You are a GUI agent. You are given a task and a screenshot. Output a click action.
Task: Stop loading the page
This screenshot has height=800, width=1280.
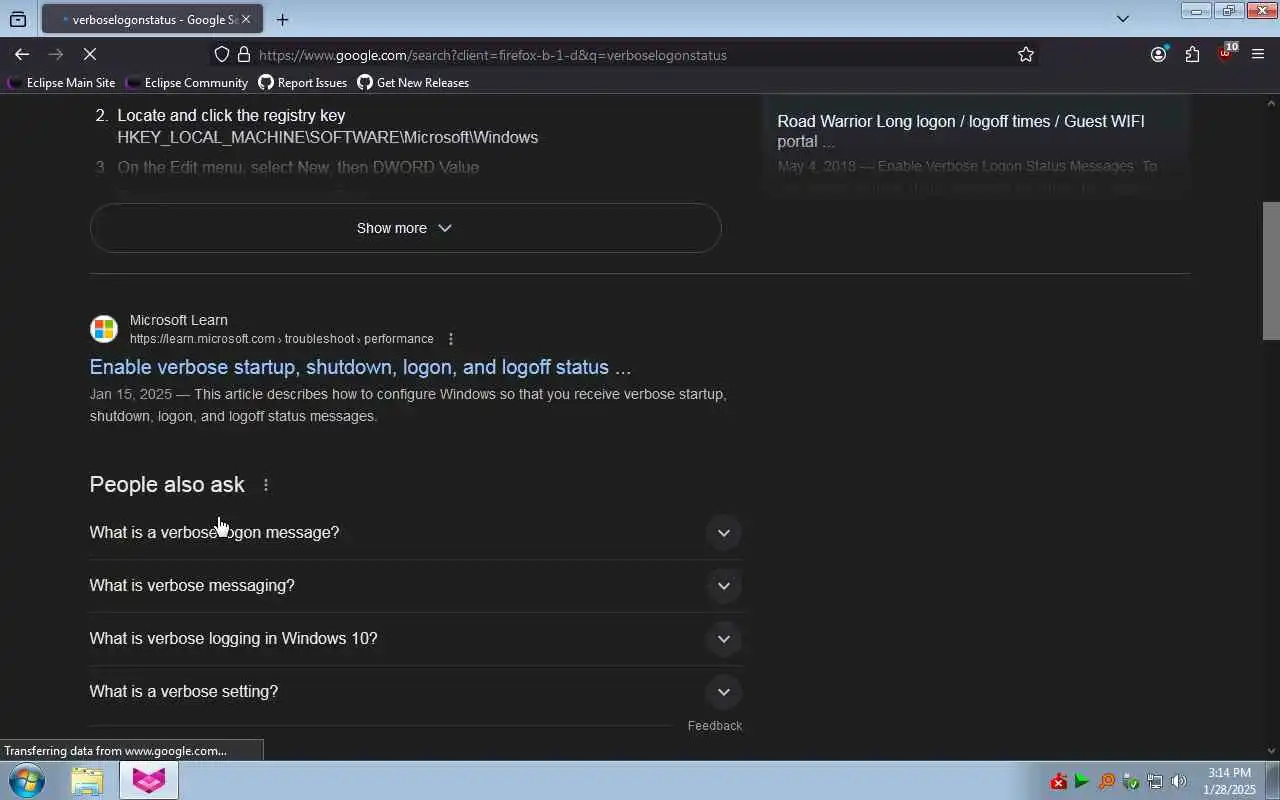click(90, 55)
